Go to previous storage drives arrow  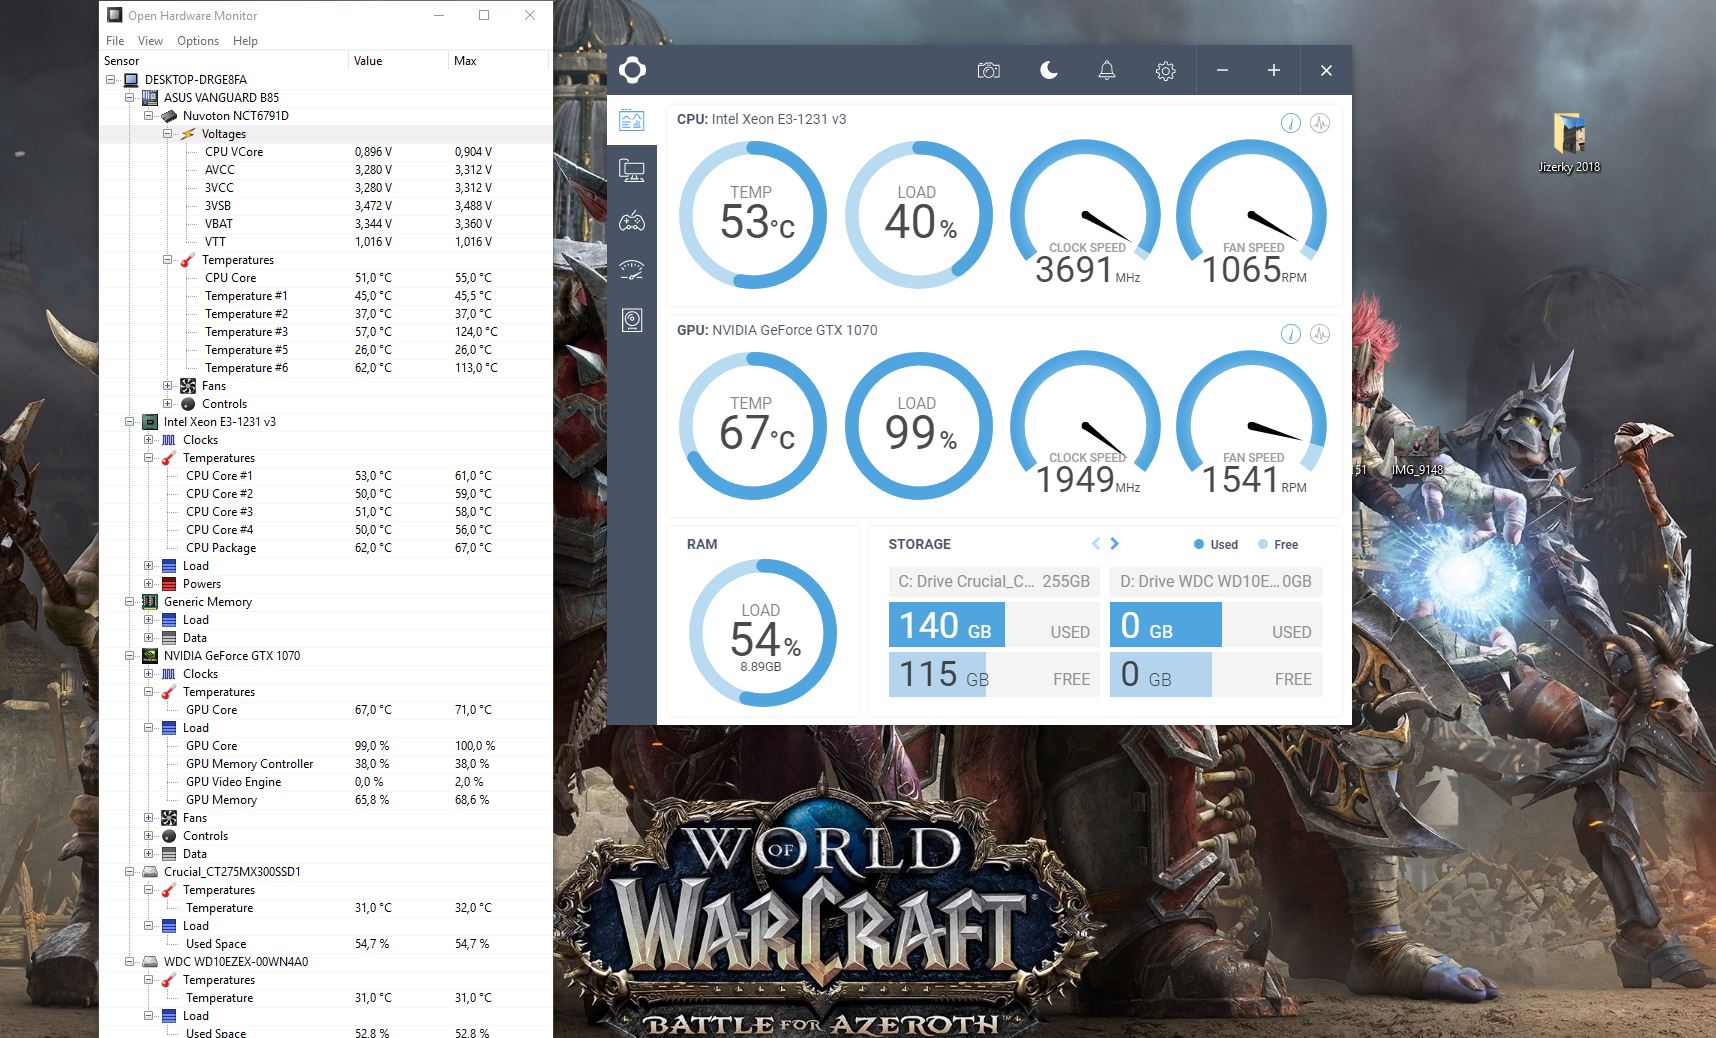point(1096,544)
